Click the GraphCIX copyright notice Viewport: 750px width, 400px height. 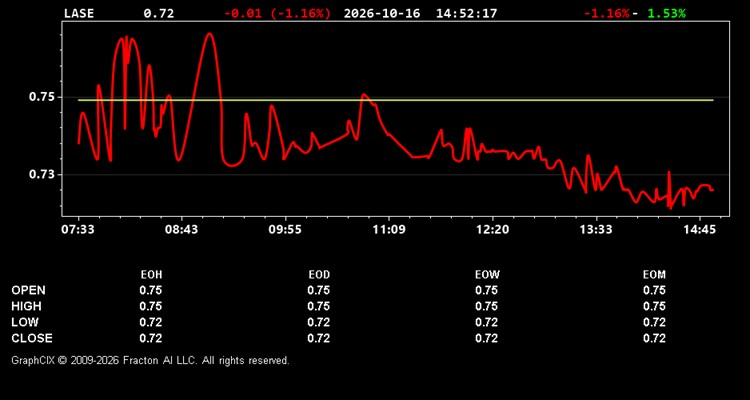(x=150, y=360)
